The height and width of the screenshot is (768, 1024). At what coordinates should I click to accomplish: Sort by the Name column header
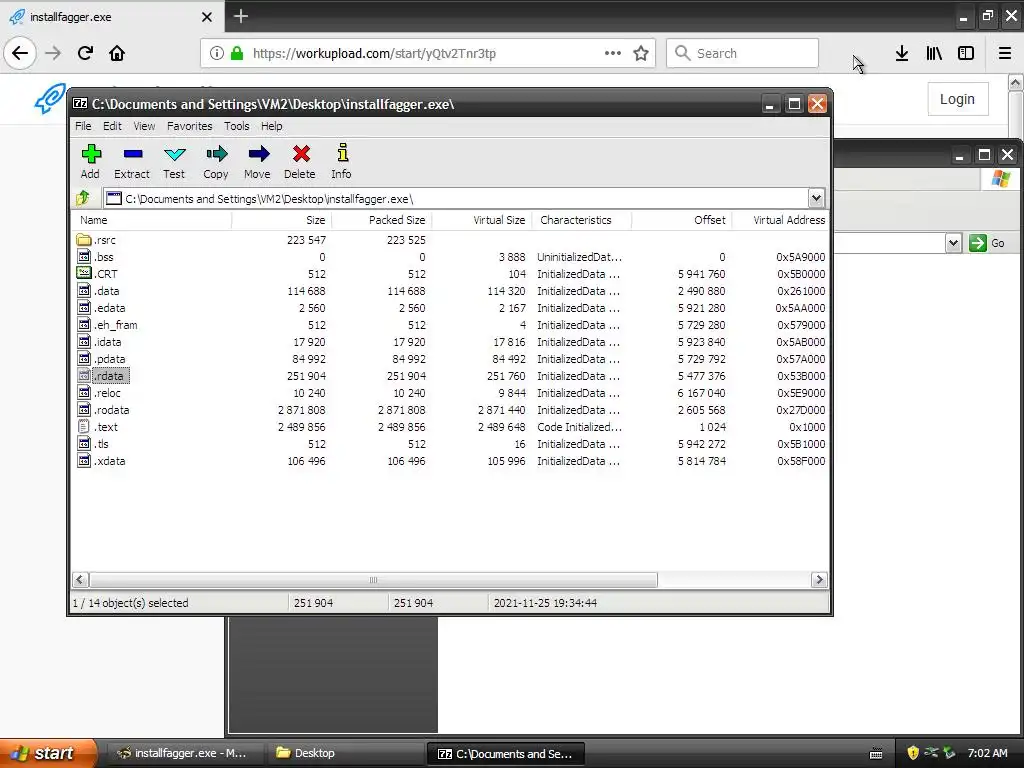point(152,220)
